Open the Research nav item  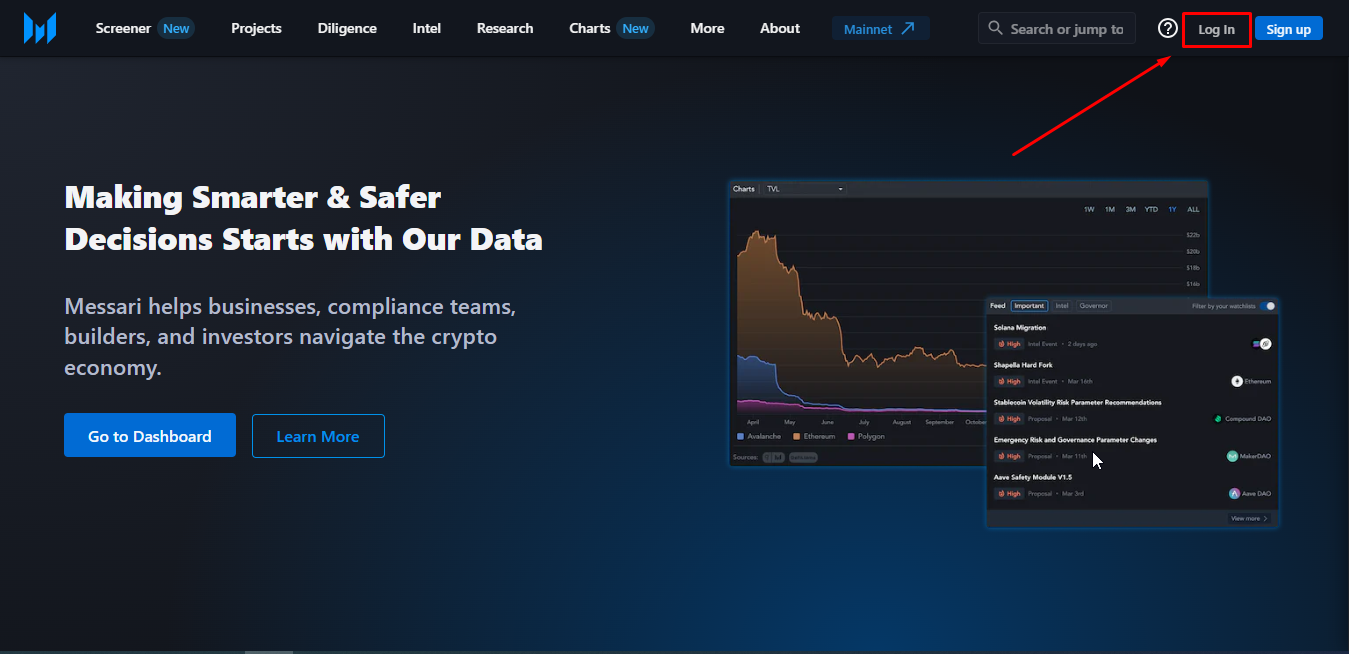click(505, 28)
